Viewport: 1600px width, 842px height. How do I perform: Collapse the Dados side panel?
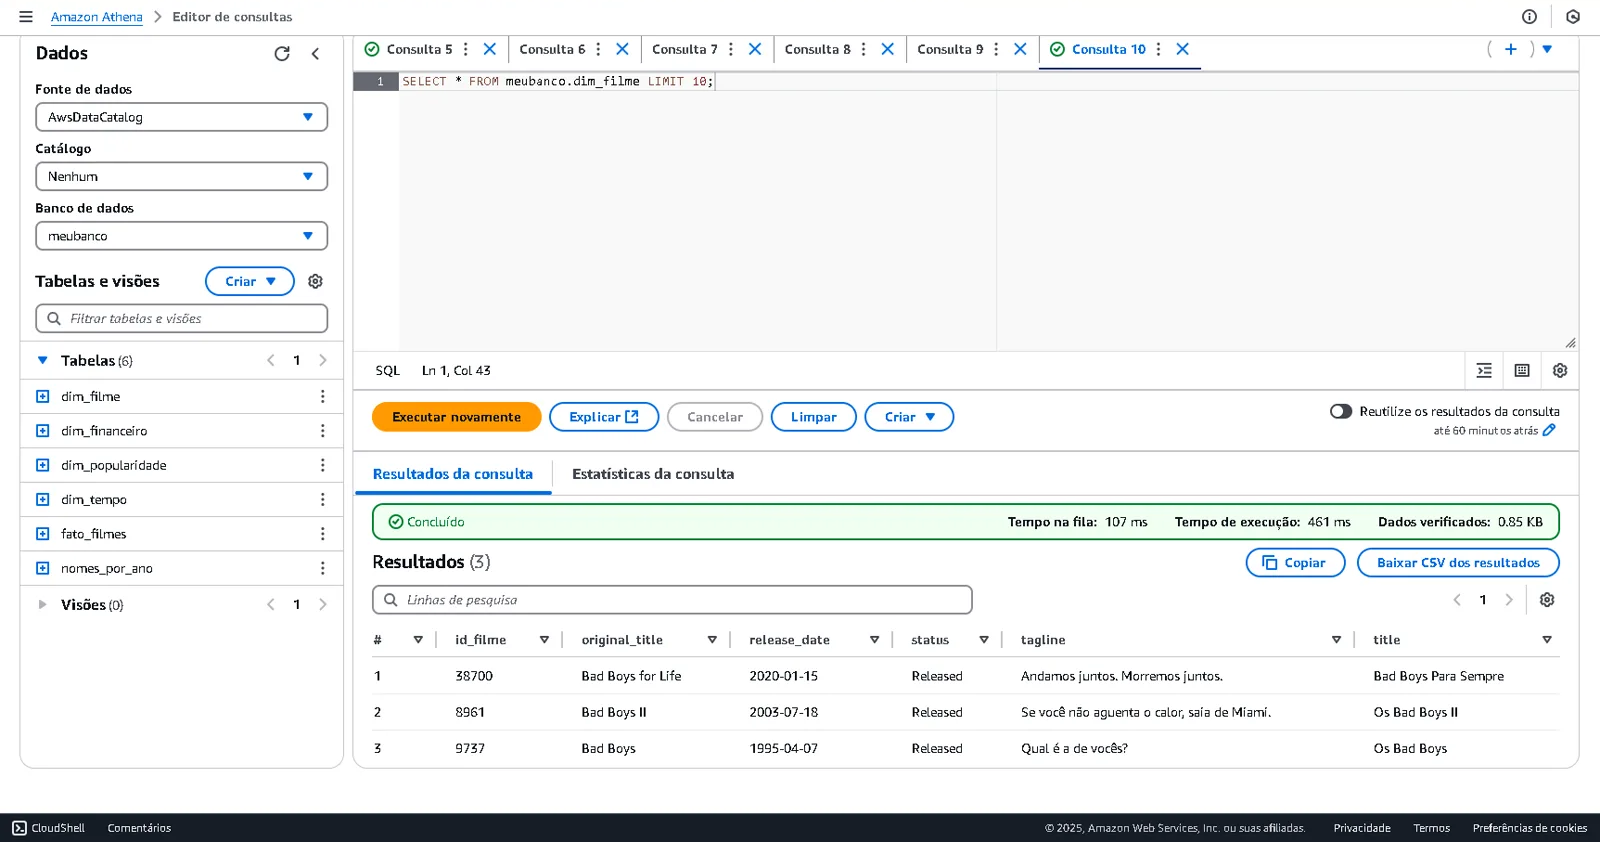(315, 54)
